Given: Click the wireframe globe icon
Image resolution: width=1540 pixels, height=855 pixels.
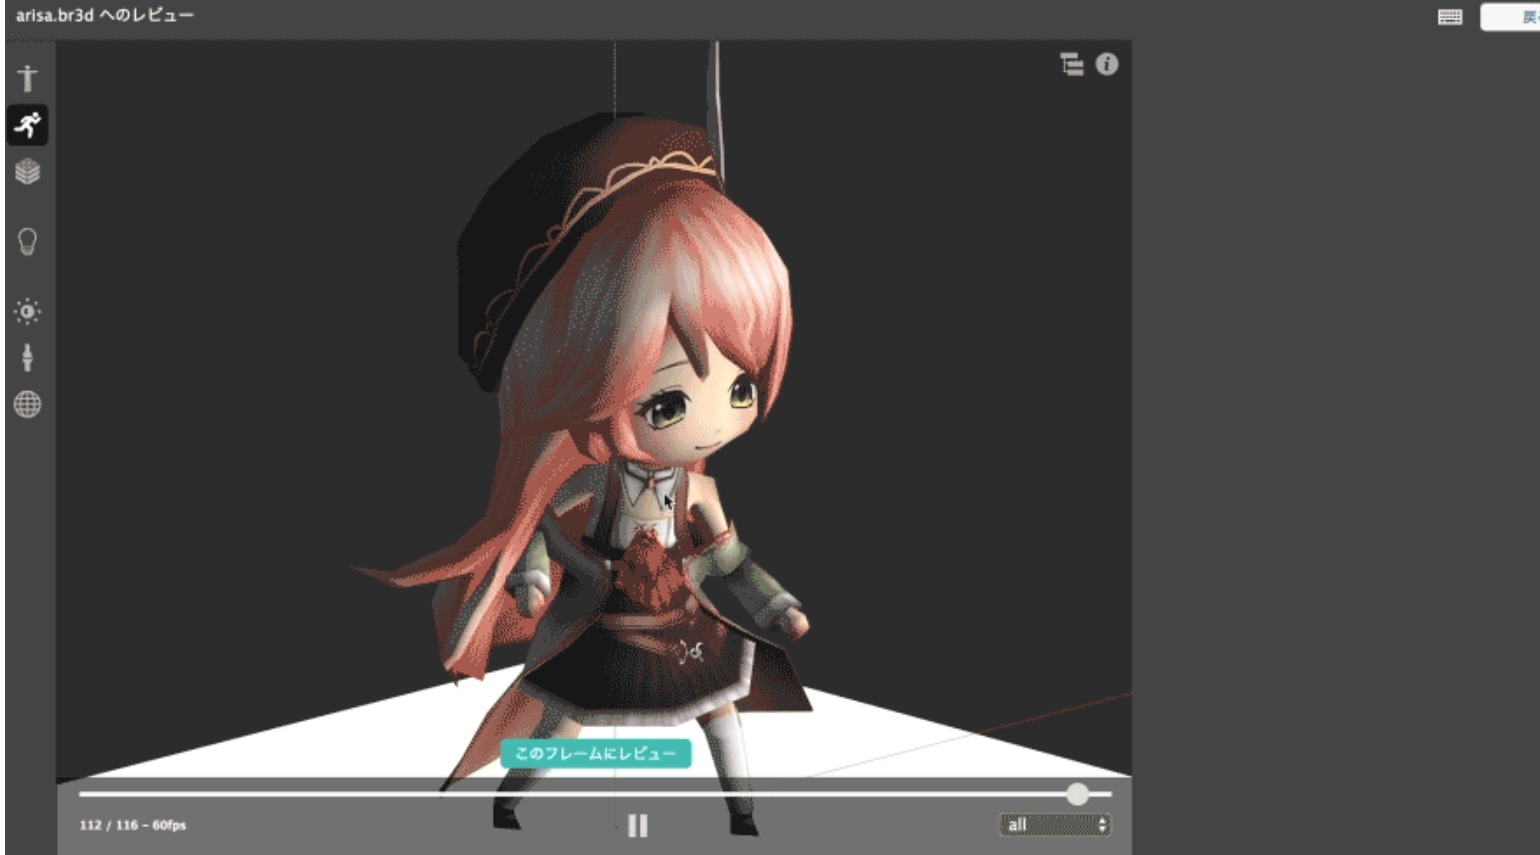Looking at the screenshot, I should 28,404.
